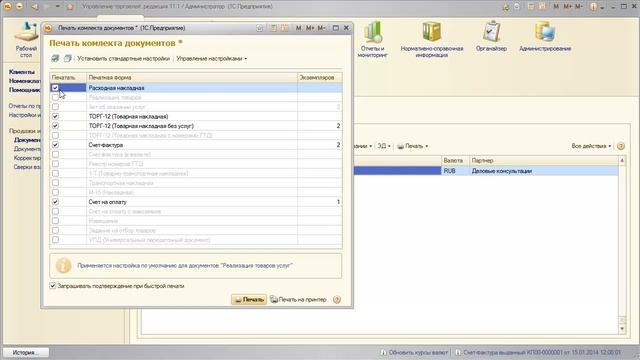Expand the Управление настройками dropdown
This screenshot has width=640, height=360.
211,59
